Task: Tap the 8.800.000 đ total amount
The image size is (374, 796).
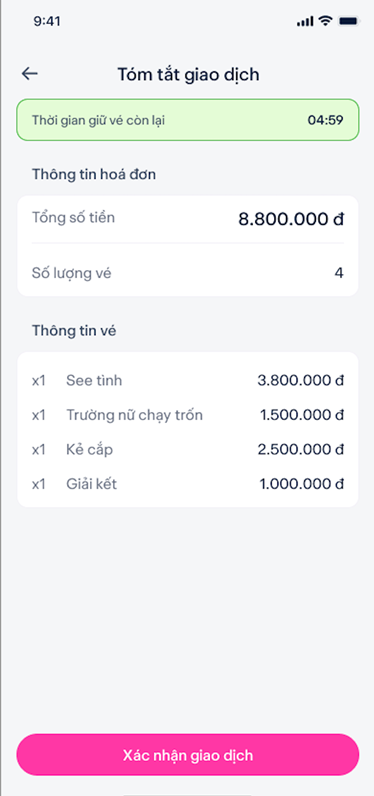Action: click(291, 219)
